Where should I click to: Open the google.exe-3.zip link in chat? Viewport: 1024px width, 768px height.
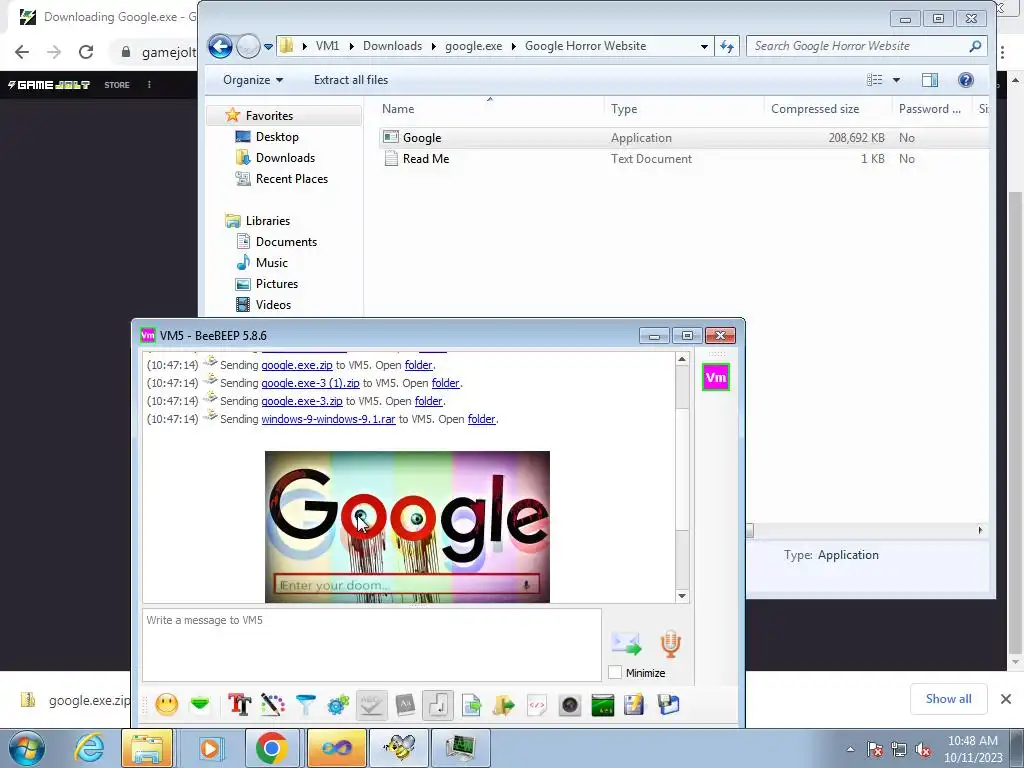[x=302, y=401]
